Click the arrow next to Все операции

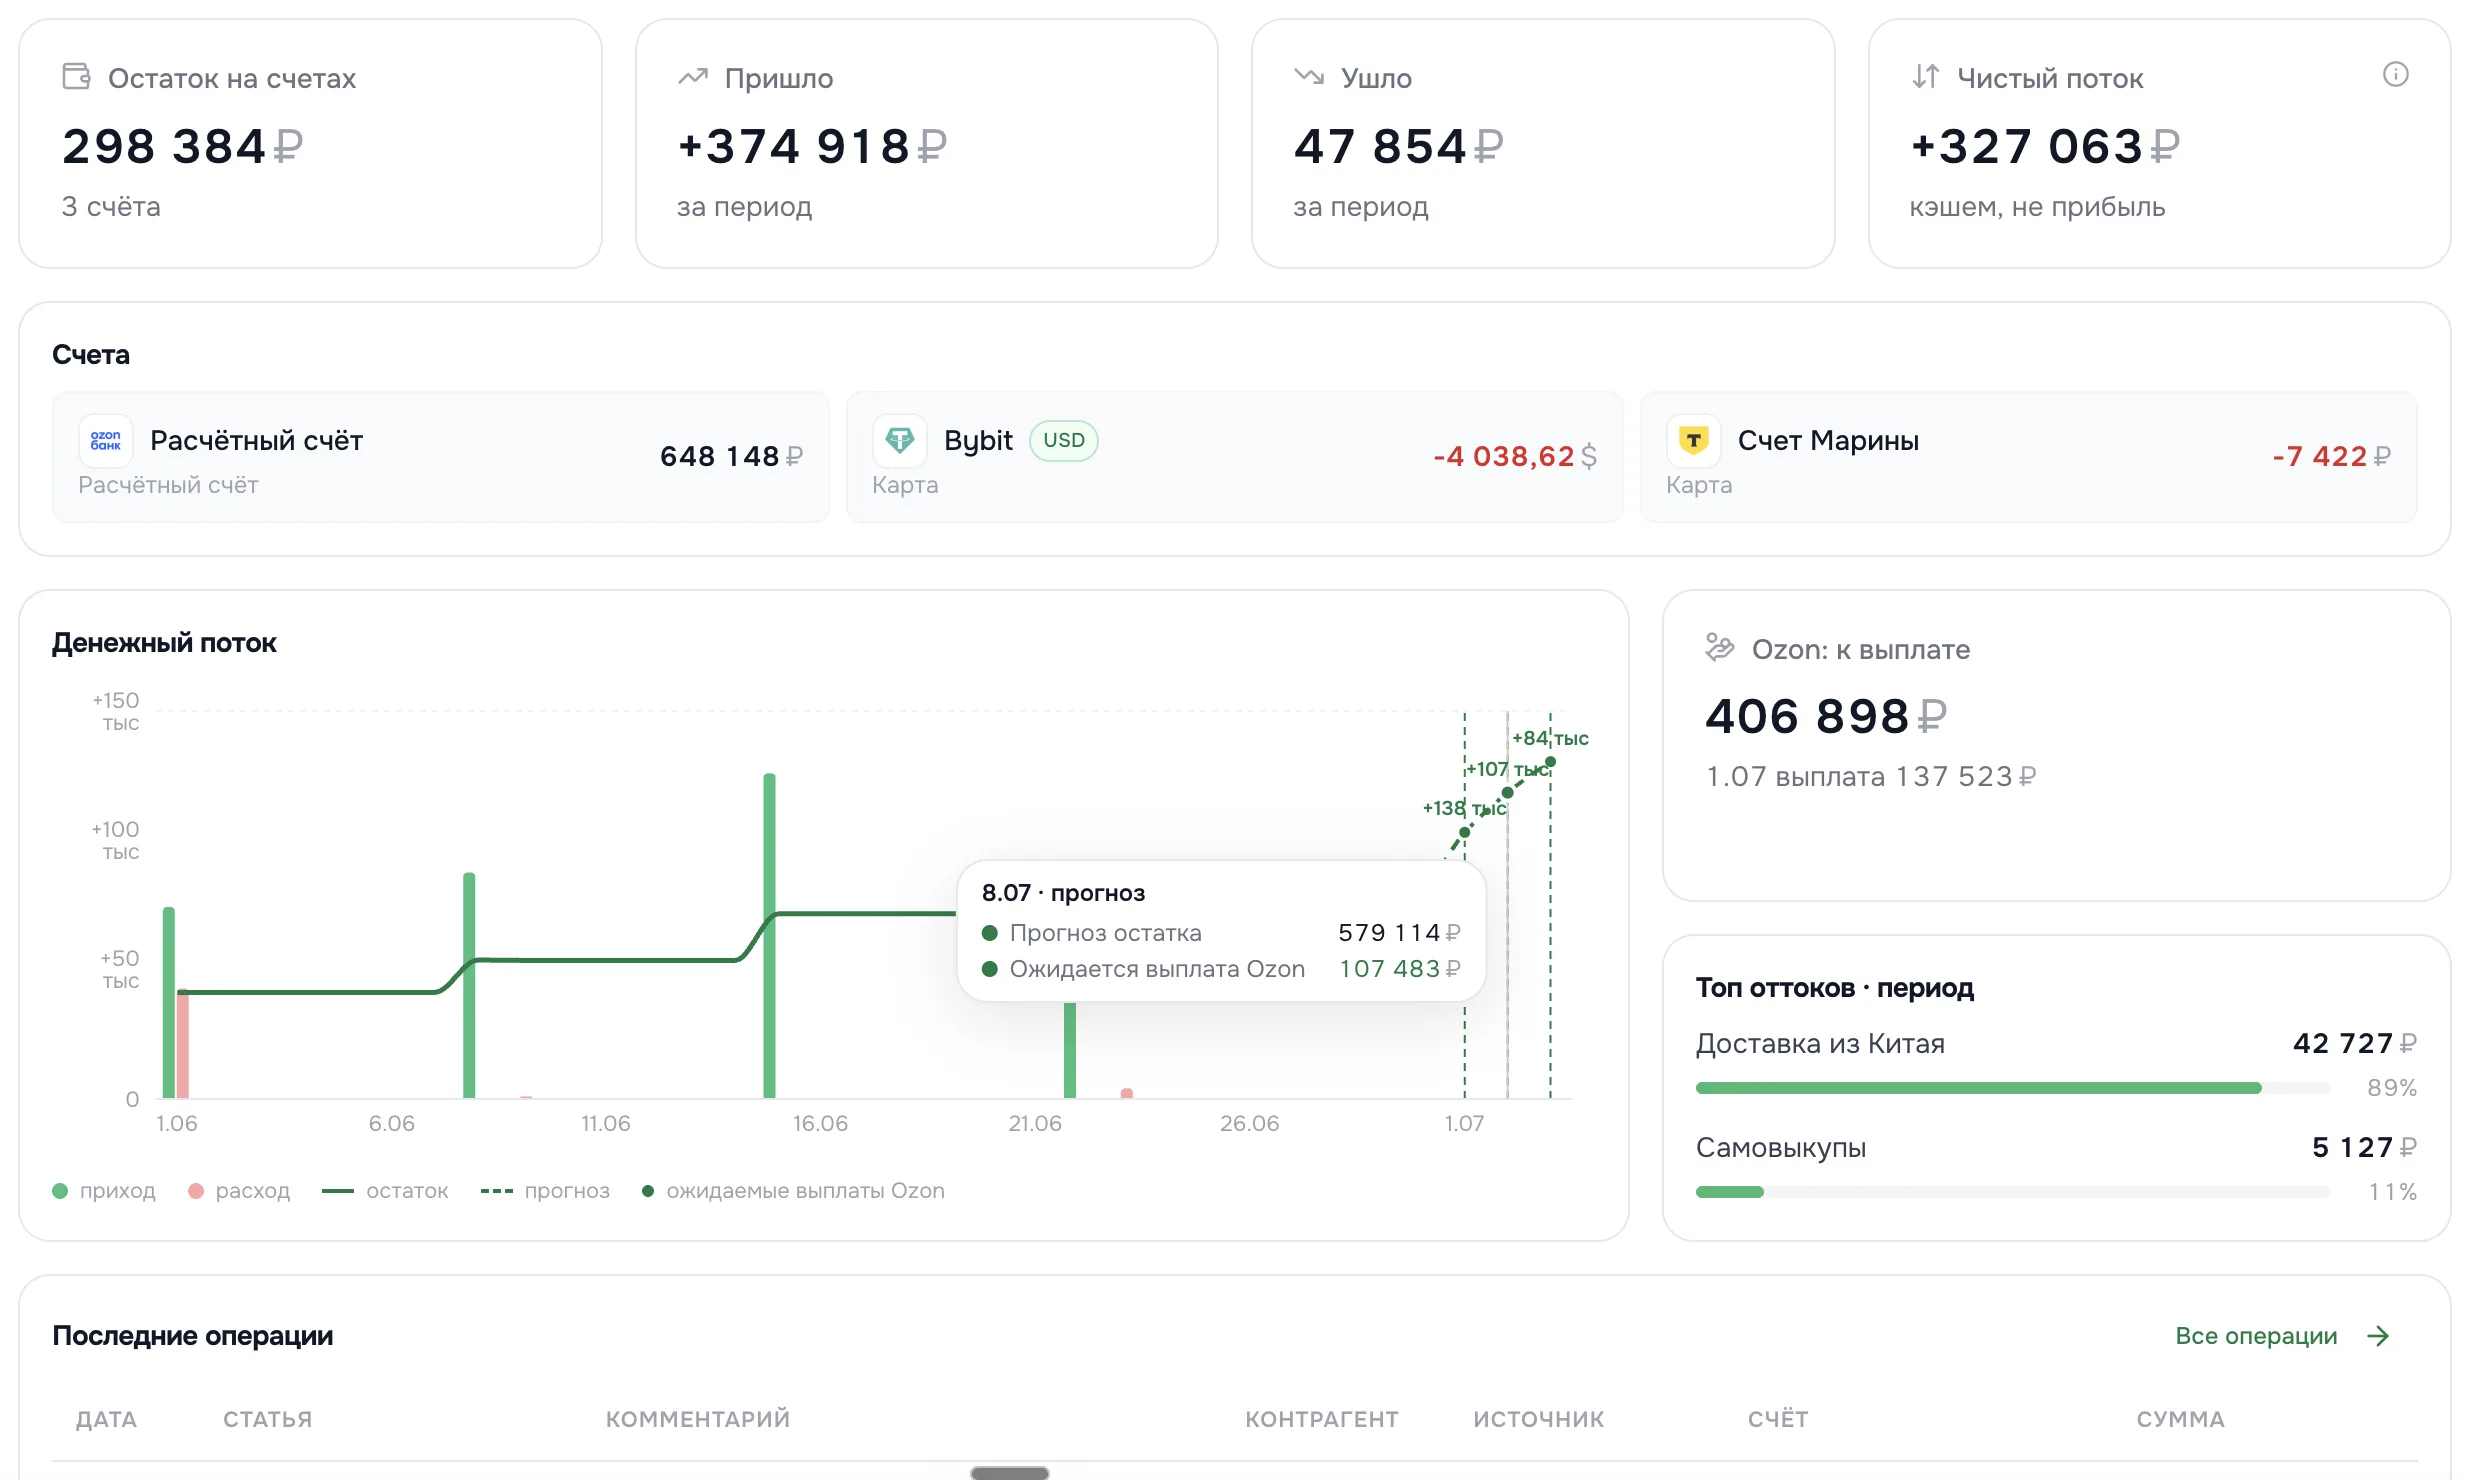click(x=2379, y=1336)
